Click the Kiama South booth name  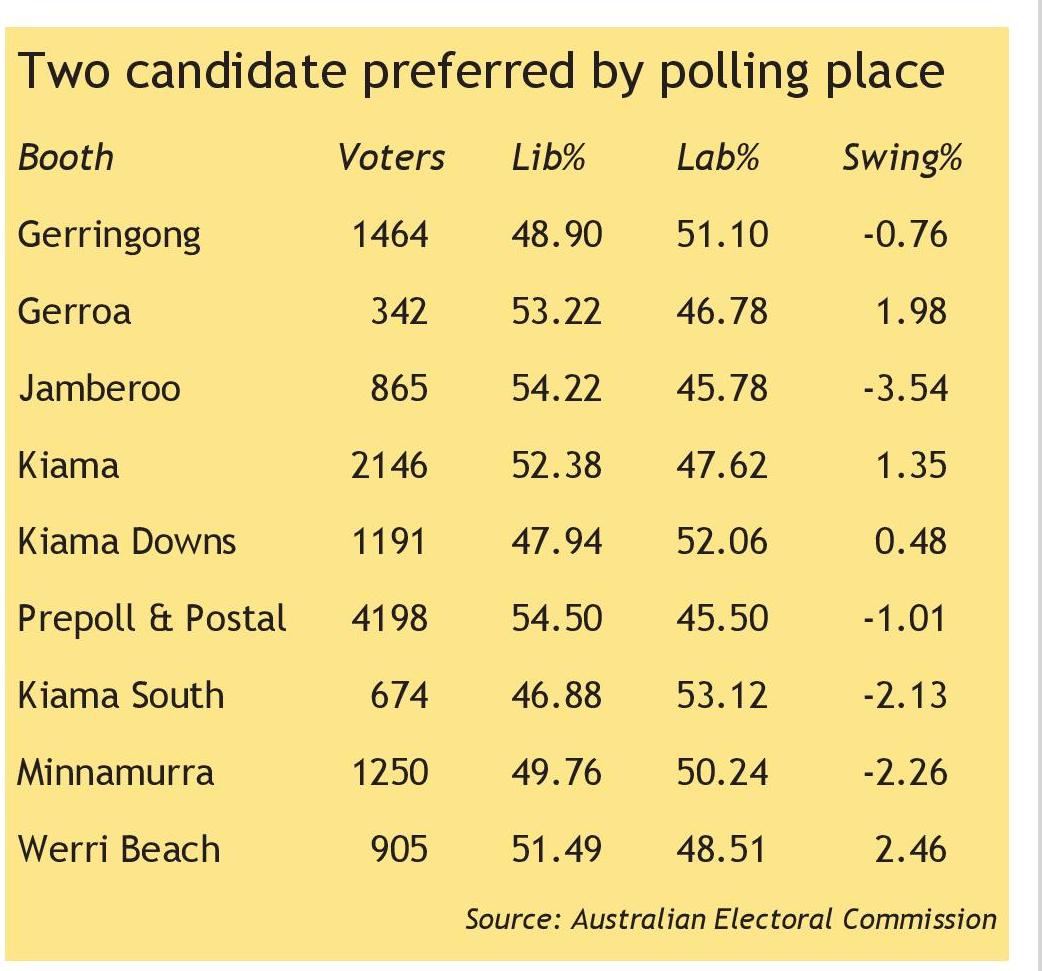121,696
